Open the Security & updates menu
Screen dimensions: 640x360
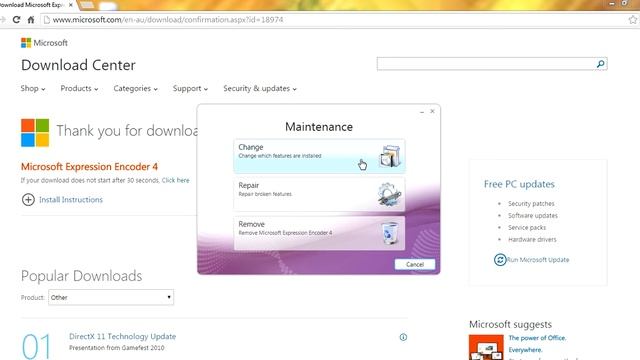click(260, 89)
